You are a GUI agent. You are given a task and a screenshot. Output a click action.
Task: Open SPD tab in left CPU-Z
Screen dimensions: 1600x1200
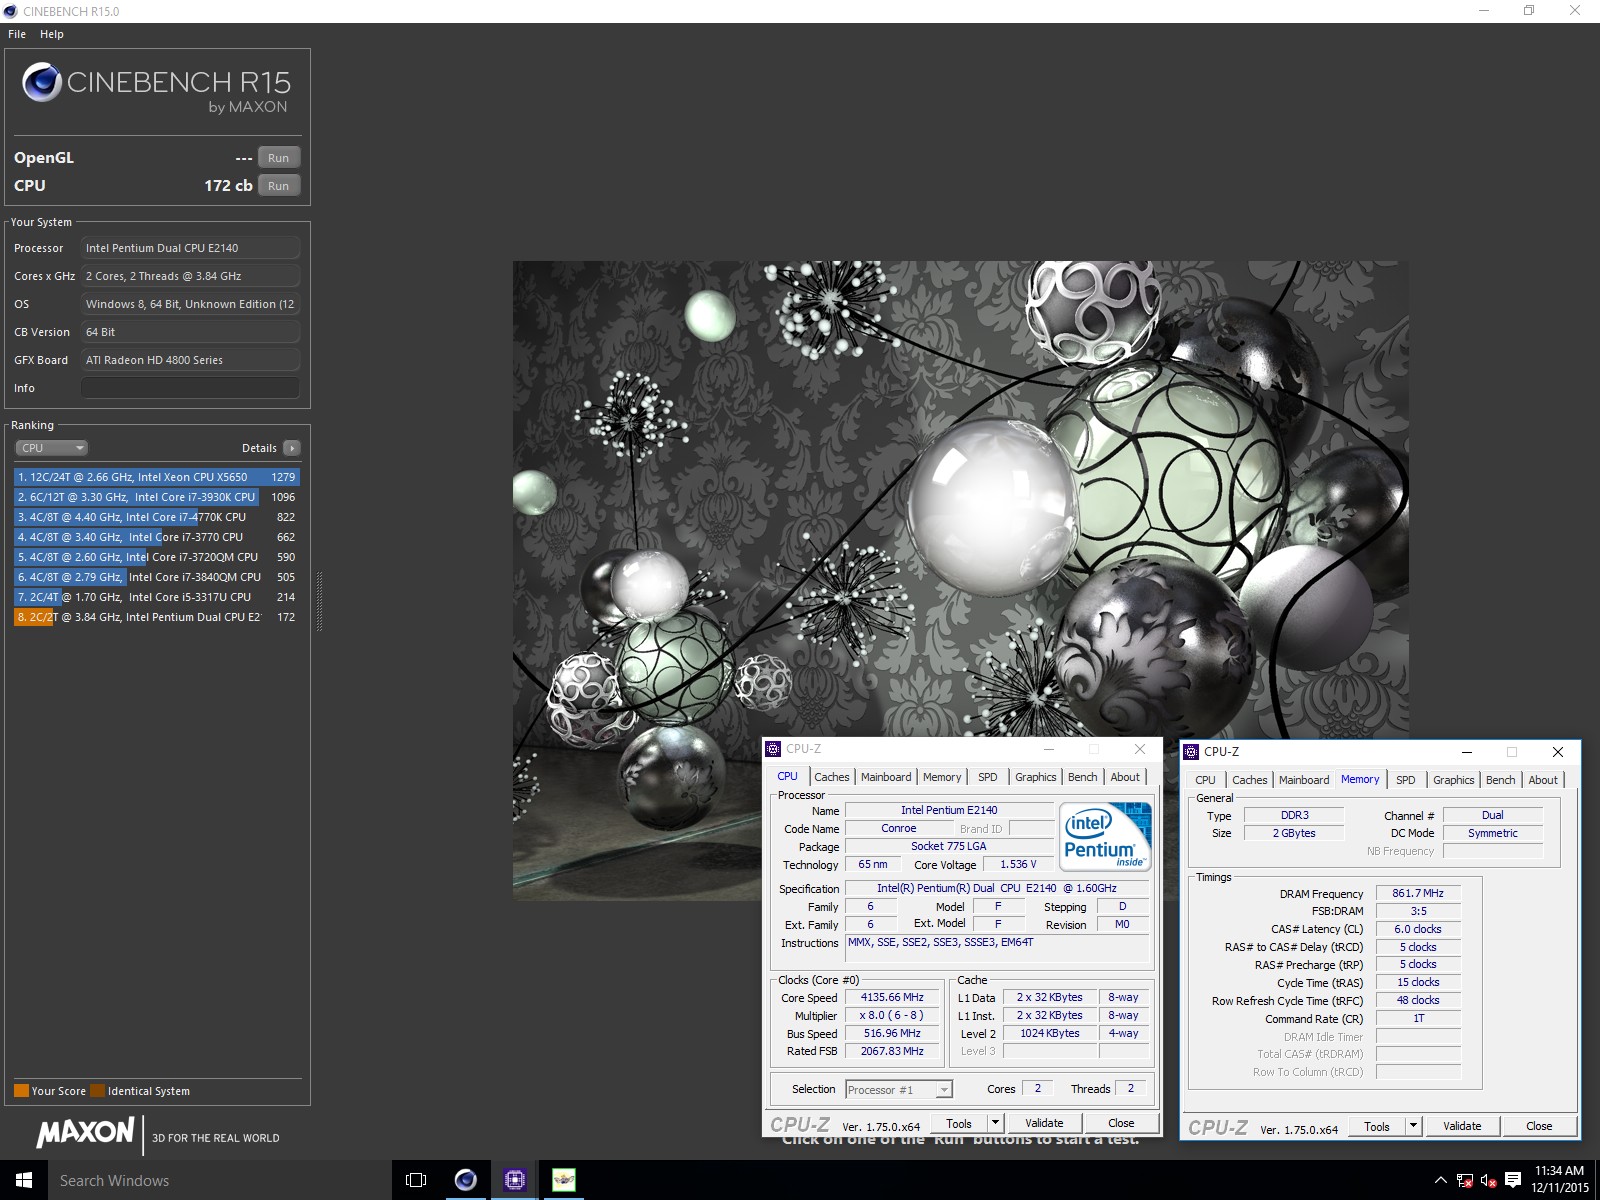tap(988, 777)
